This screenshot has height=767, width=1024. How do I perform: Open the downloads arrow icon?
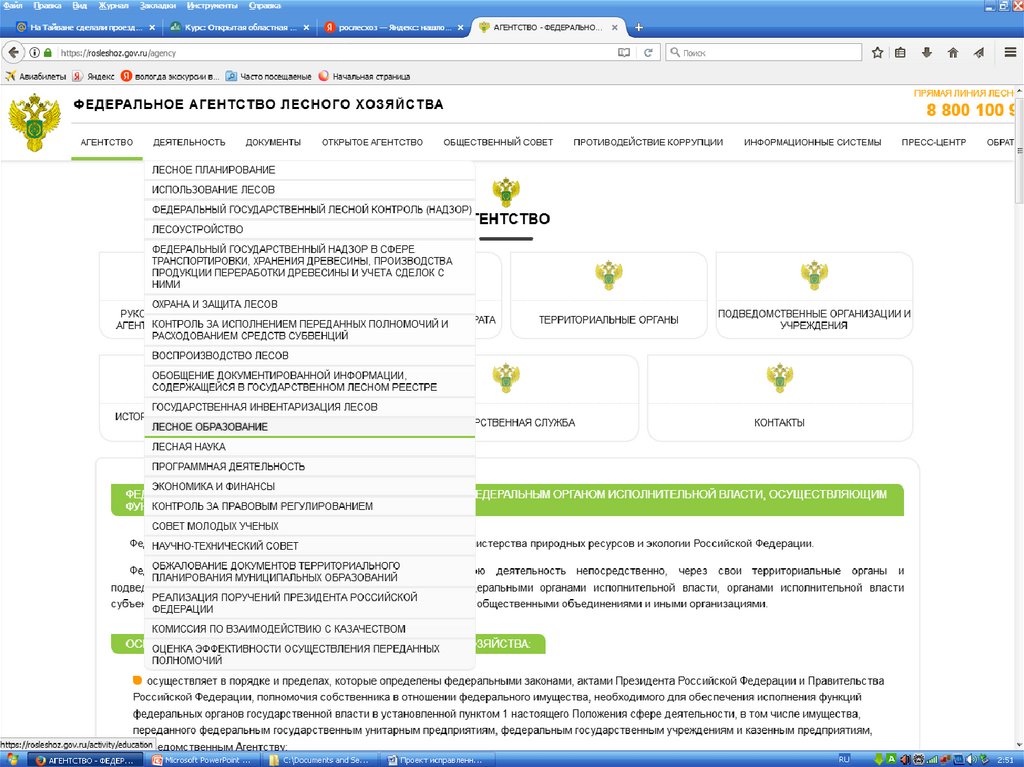(x=927, y=53)
